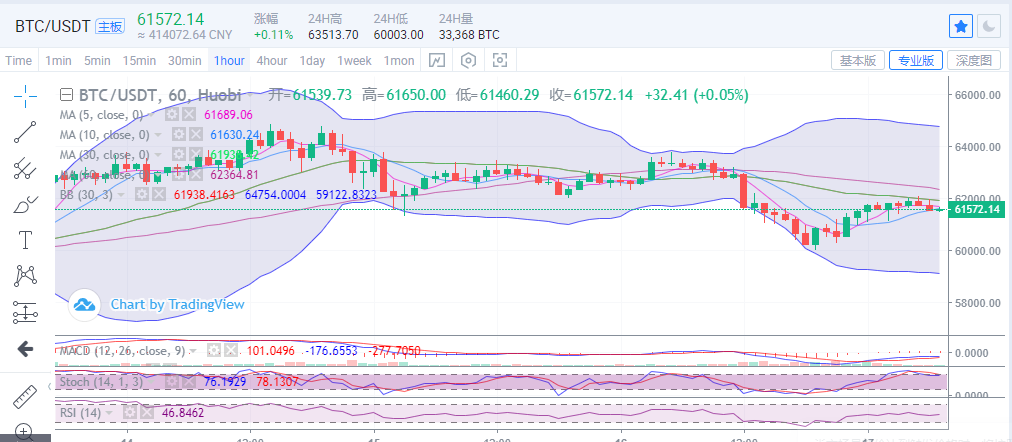Select the 1day interval

(x=312, y=61)
